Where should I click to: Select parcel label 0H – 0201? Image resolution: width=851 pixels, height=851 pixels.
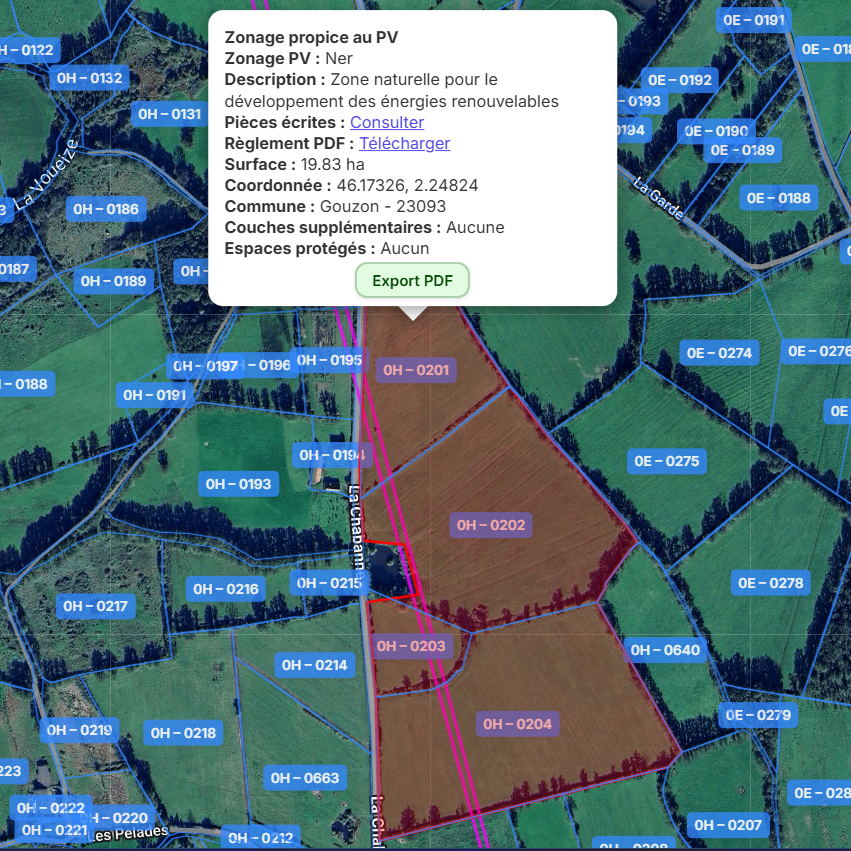[x=416, y=370]
